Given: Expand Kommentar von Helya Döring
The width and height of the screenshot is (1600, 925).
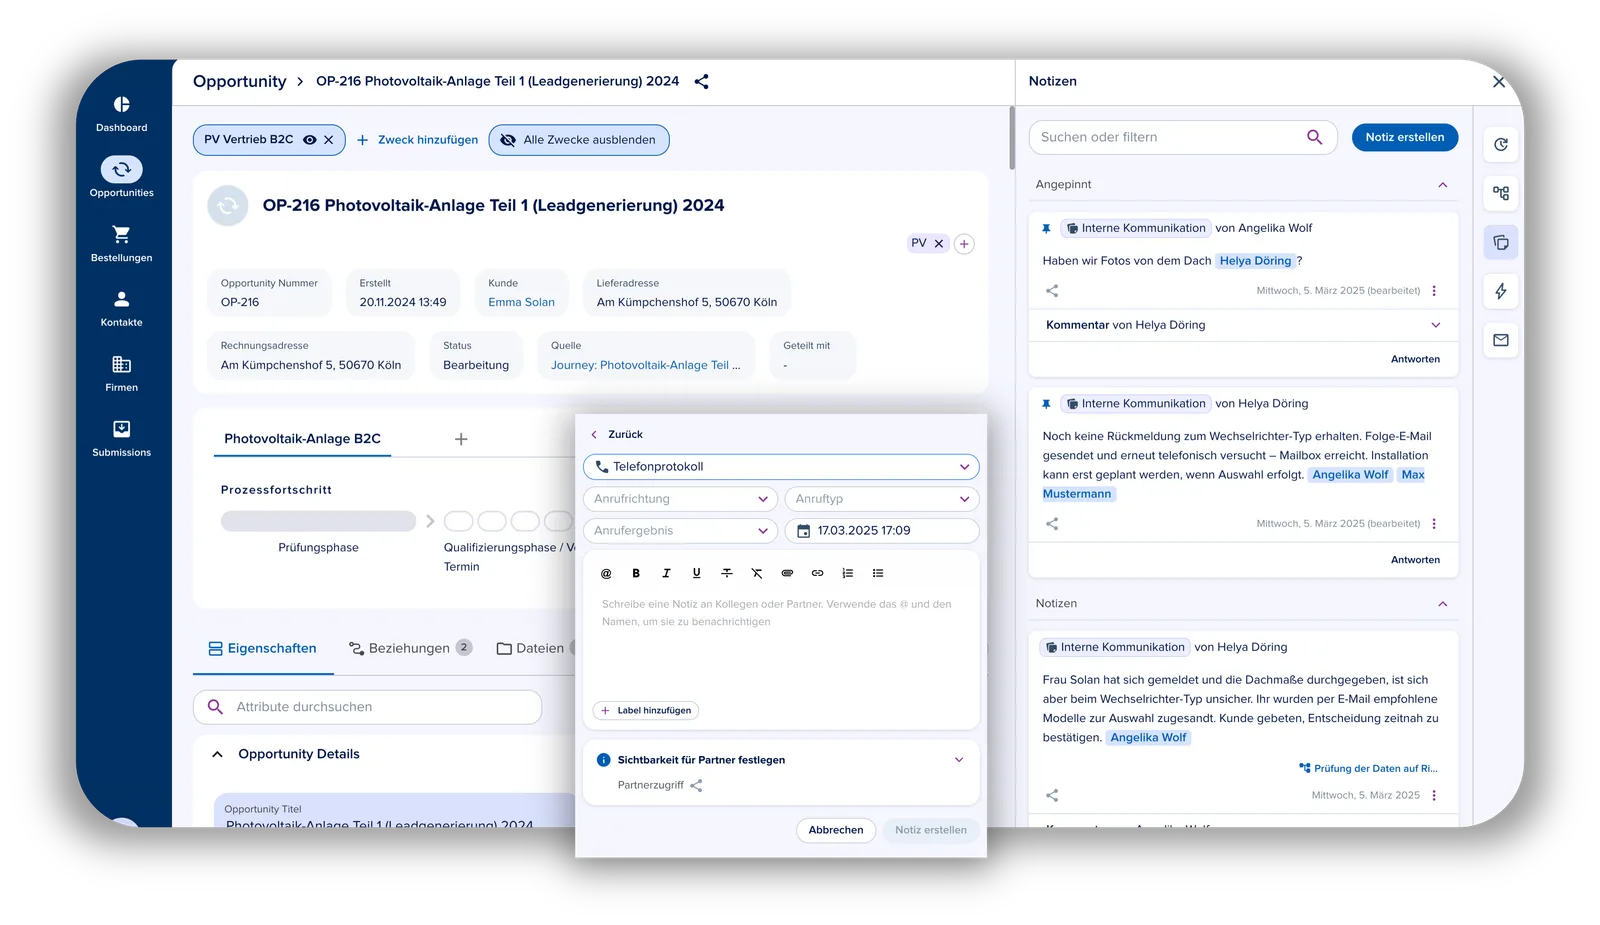Looking at the screenshot, I should [1436, 325].
